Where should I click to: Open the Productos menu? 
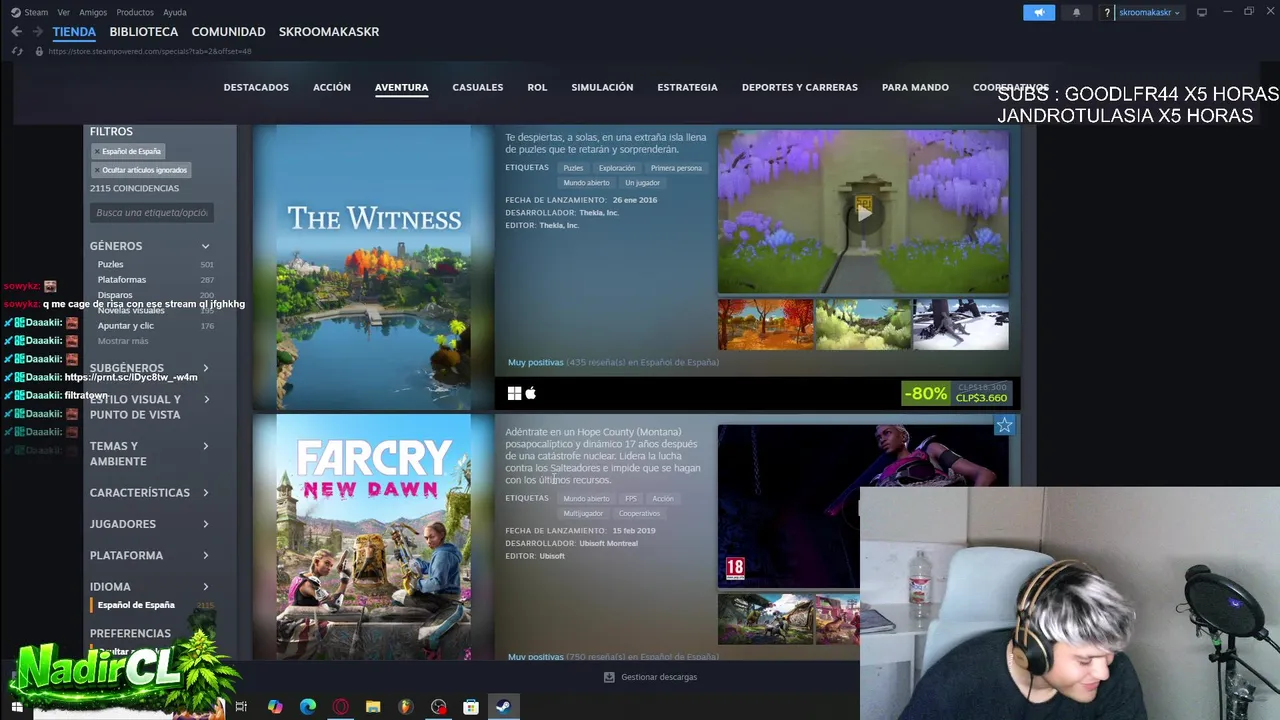click(x=135, y=12)
